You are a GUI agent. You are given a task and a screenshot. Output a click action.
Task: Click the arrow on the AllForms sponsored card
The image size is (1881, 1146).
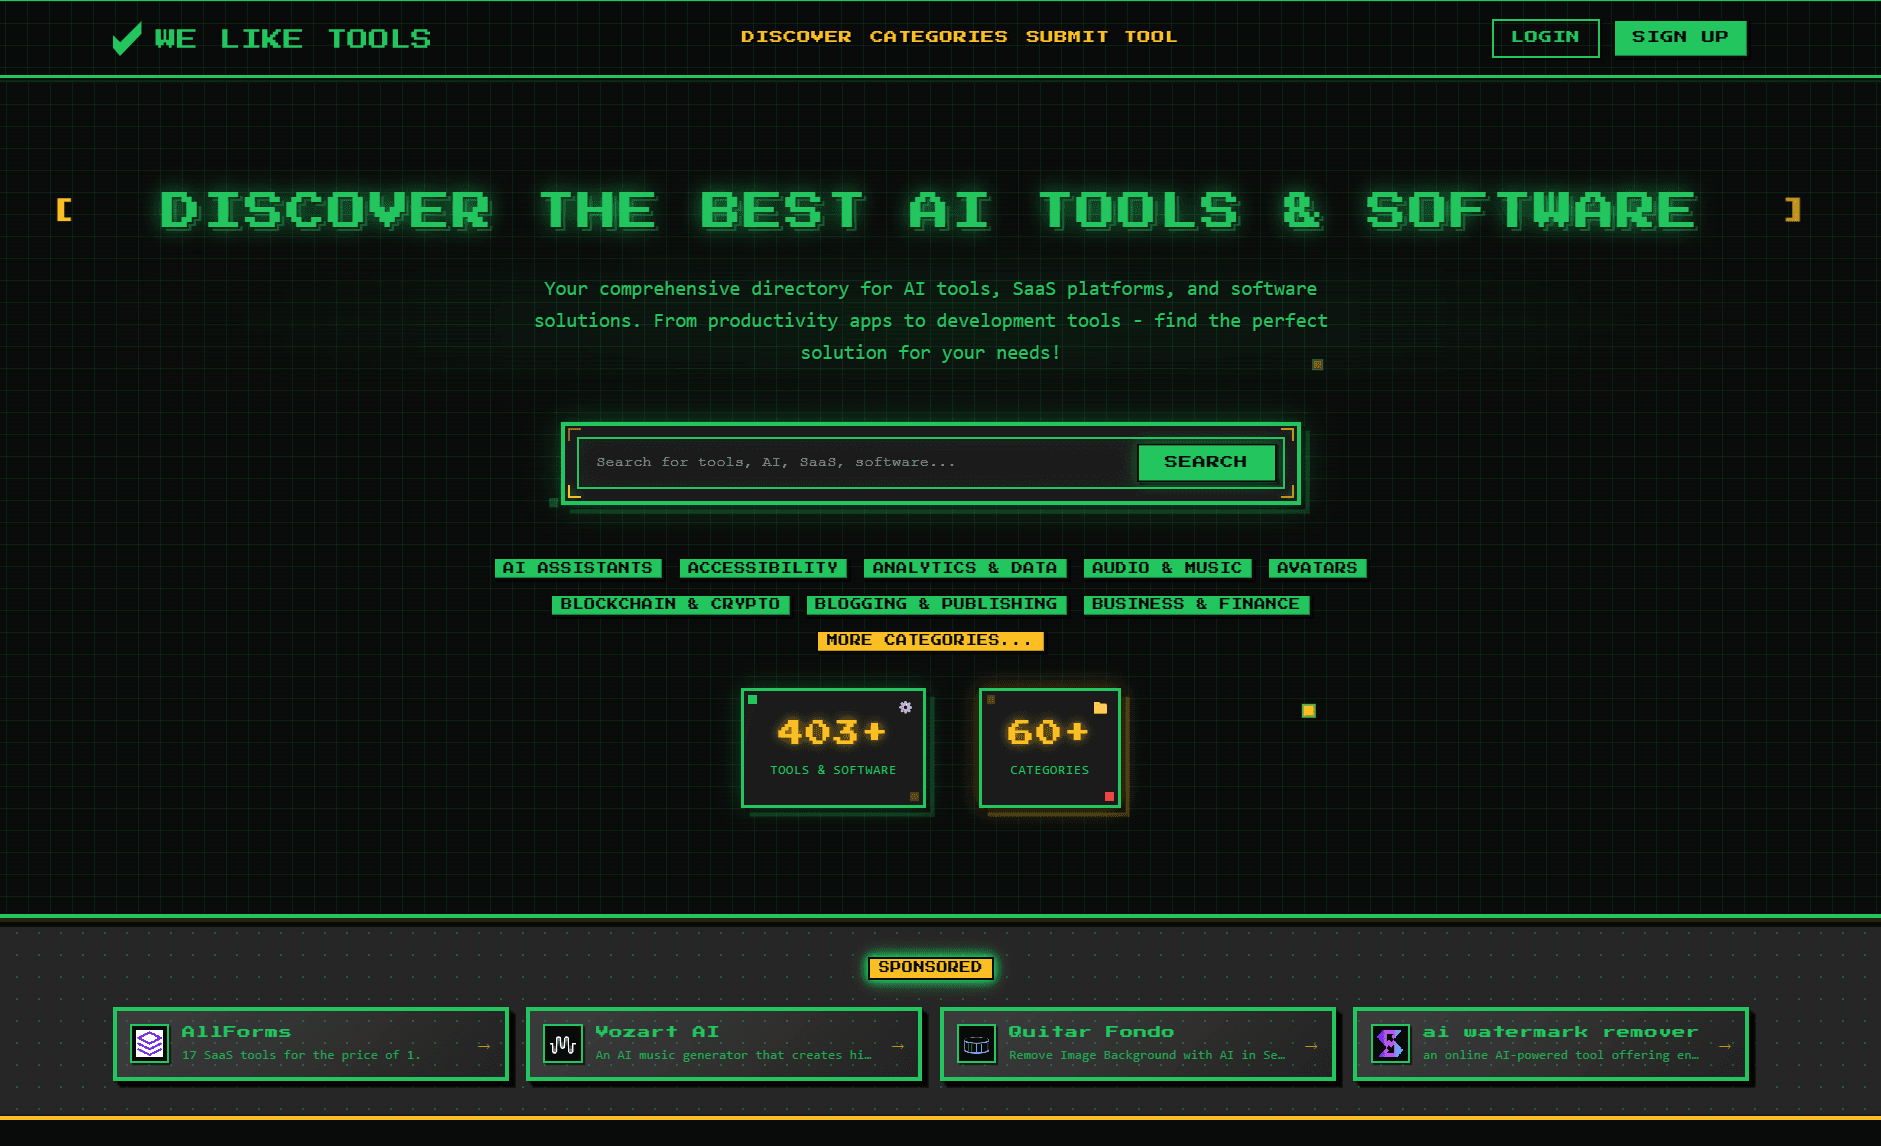pos(485,1045)
